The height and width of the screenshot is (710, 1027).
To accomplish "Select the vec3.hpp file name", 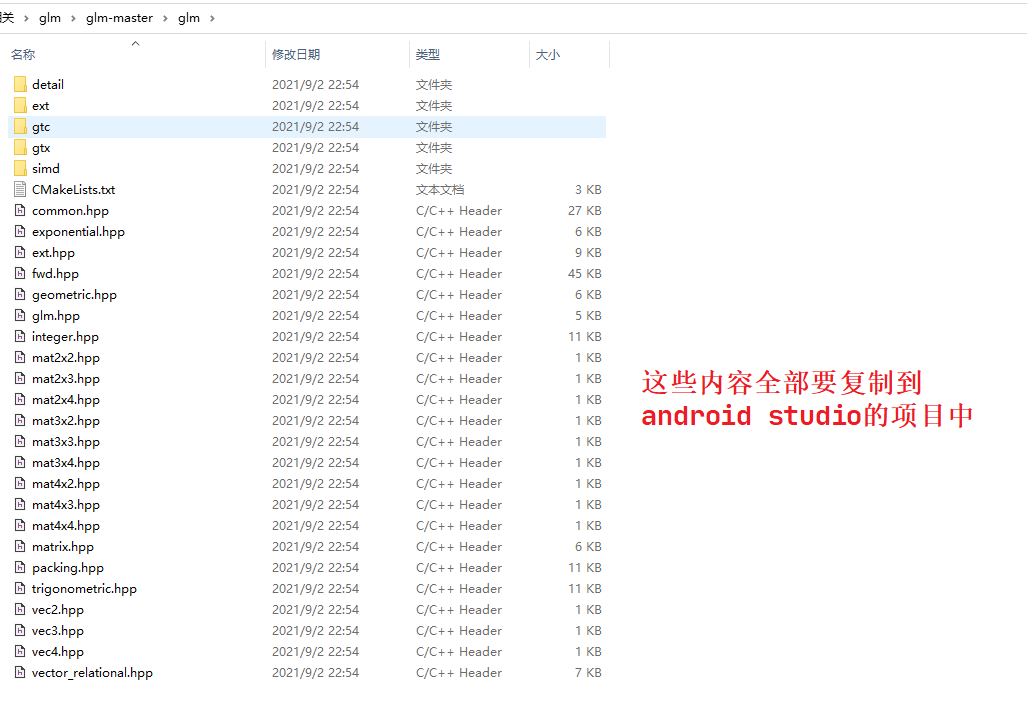I will click(58, 630).
